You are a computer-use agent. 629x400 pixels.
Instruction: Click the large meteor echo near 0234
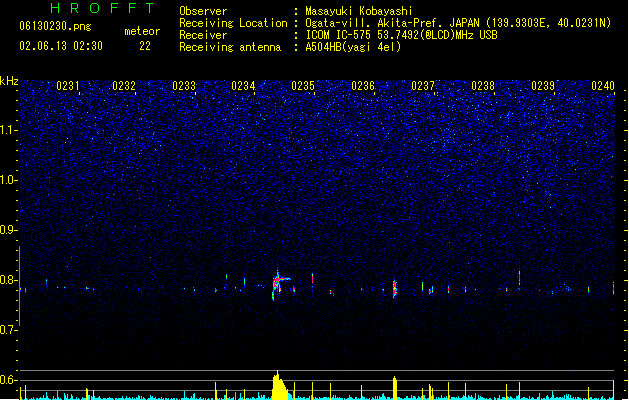tap(280, 283)
